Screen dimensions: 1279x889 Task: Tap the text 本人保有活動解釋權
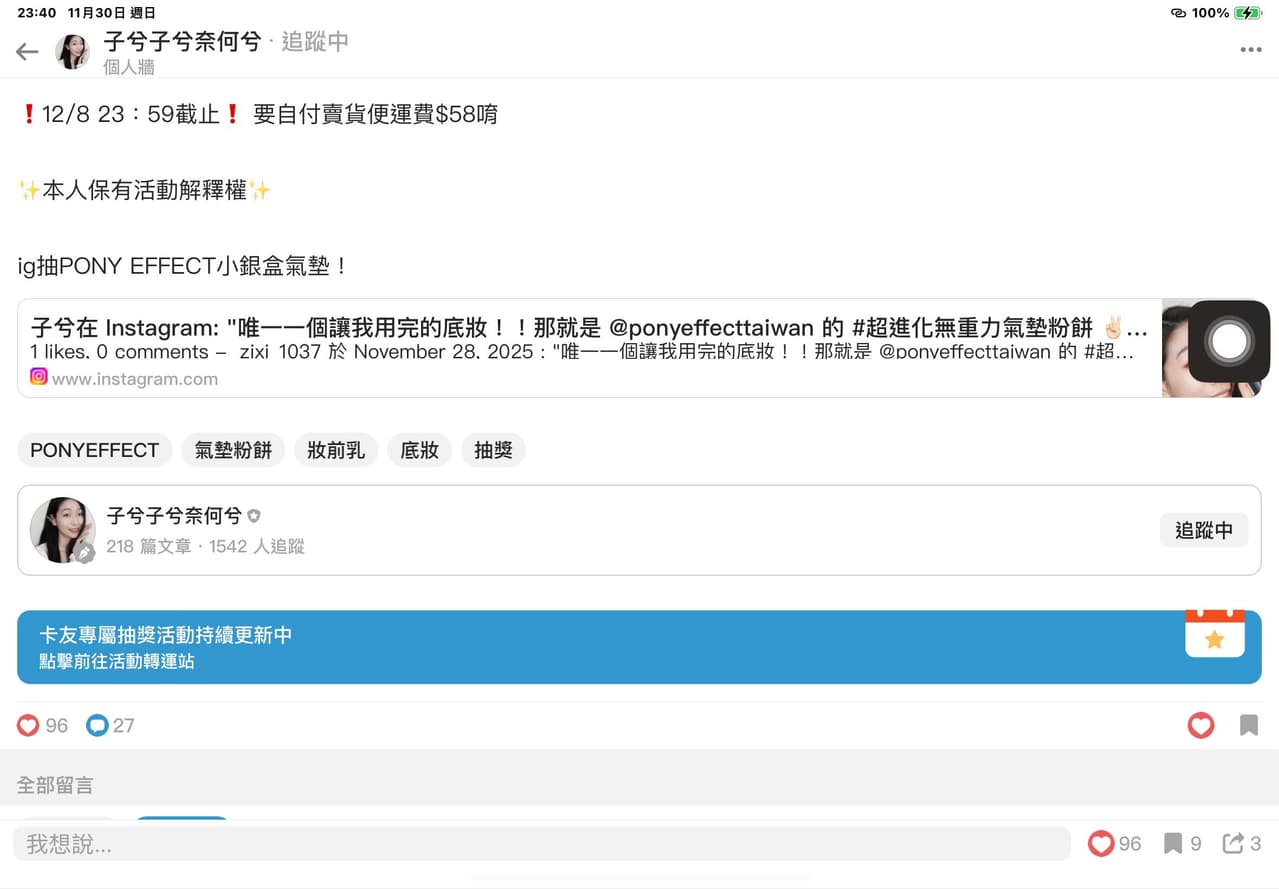point(144,190)
